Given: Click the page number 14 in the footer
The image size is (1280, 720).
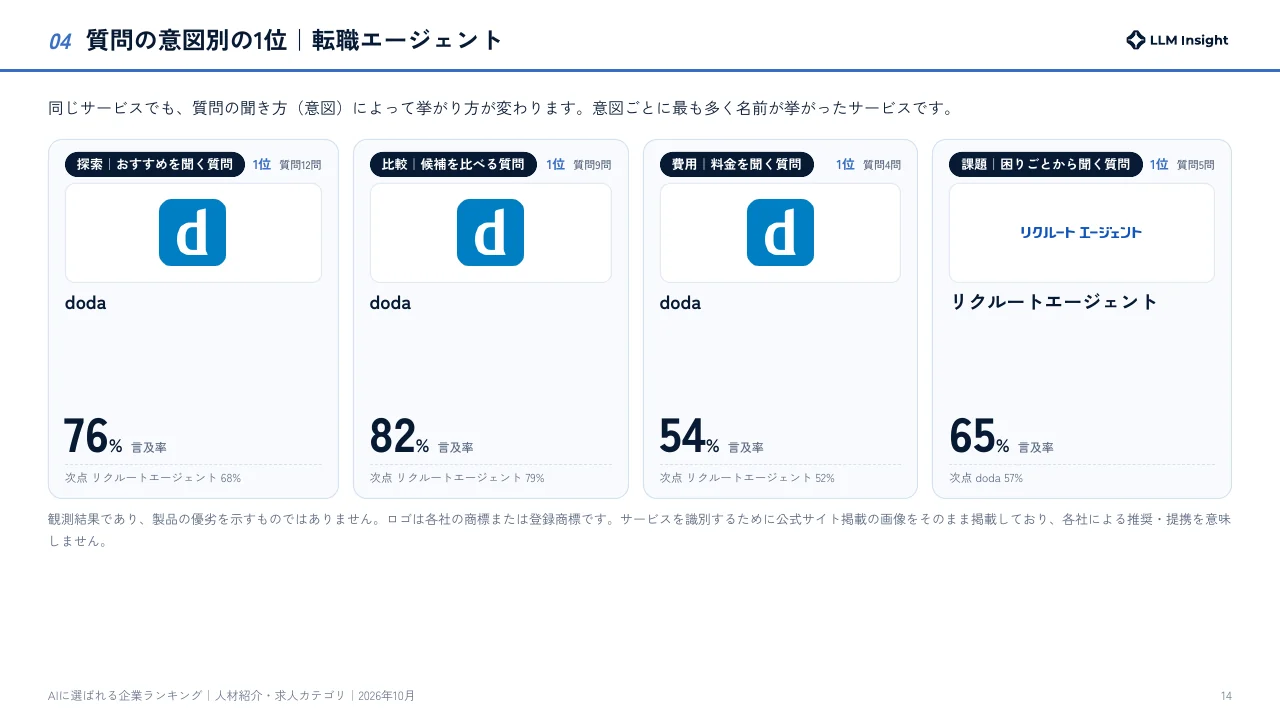Looking at the screenshot, I should click(x=1226, y=696).
